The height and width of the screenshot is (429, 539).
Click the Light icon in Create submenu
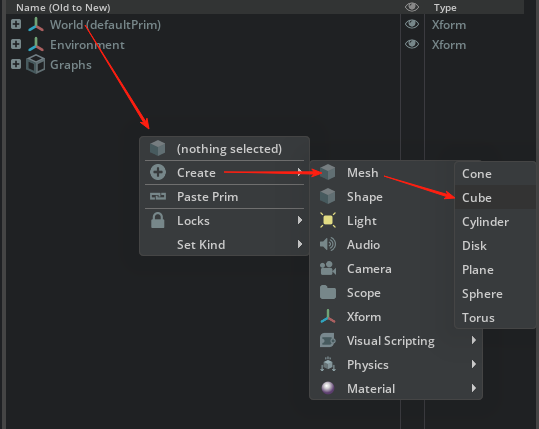coord(328,220)
